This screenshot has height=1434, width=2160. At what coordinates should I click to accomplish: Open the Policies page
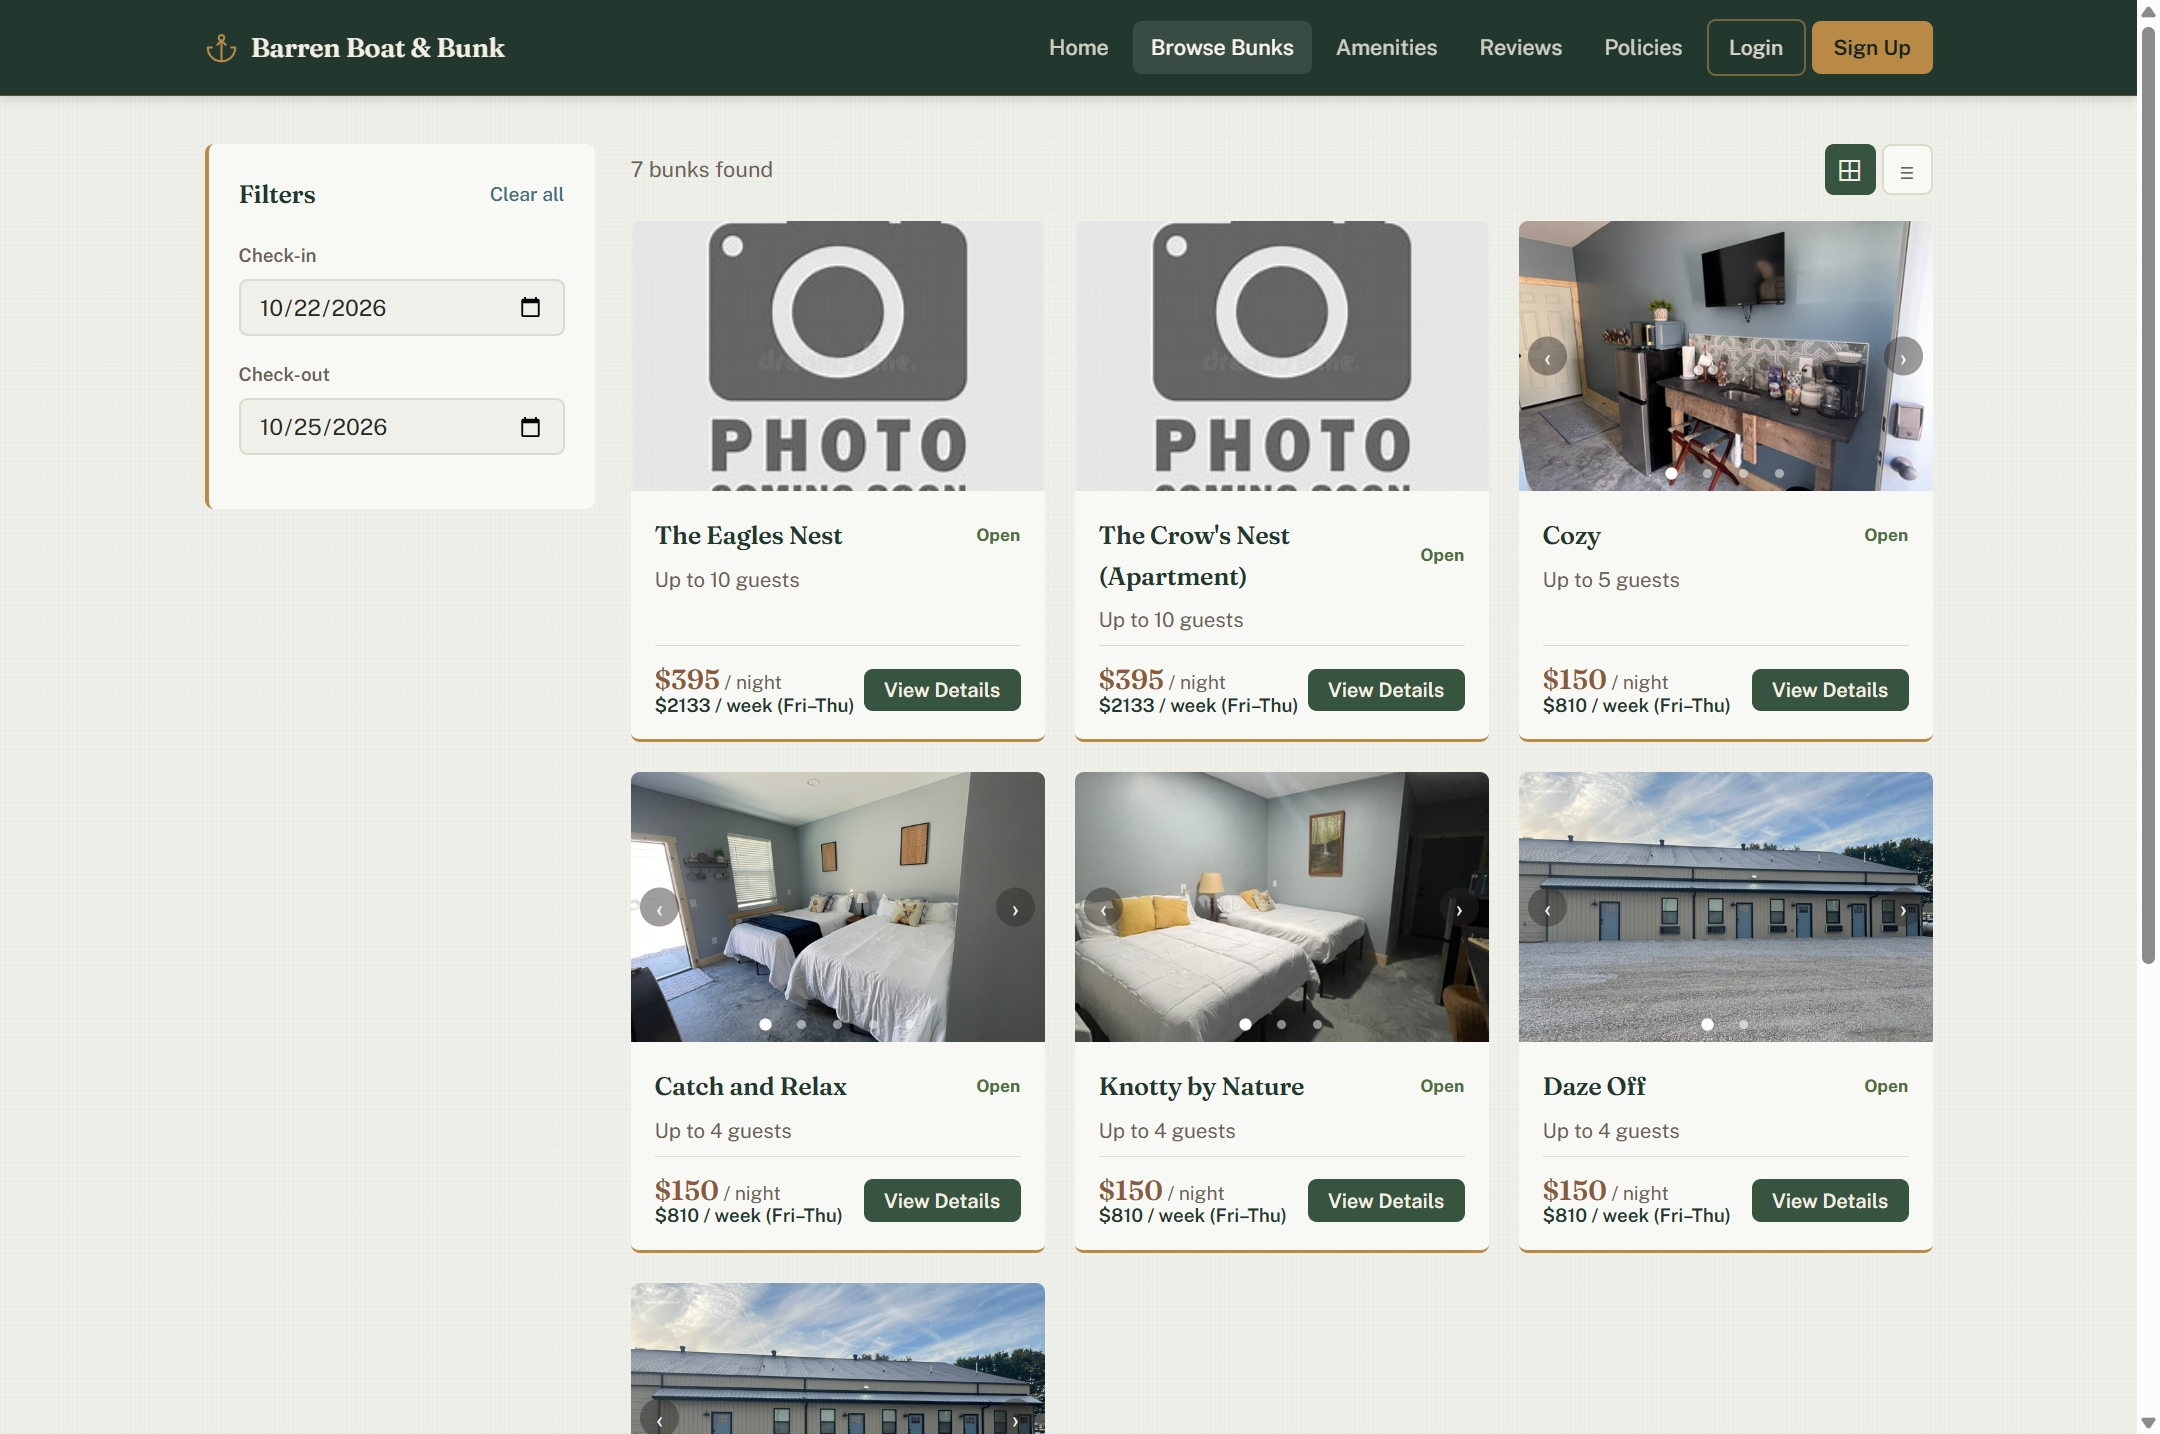coord(1643,48)
